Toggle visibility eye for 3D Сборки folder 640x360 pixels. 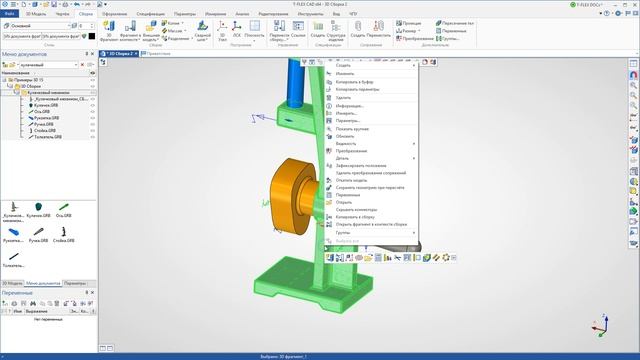coord(93,86)
